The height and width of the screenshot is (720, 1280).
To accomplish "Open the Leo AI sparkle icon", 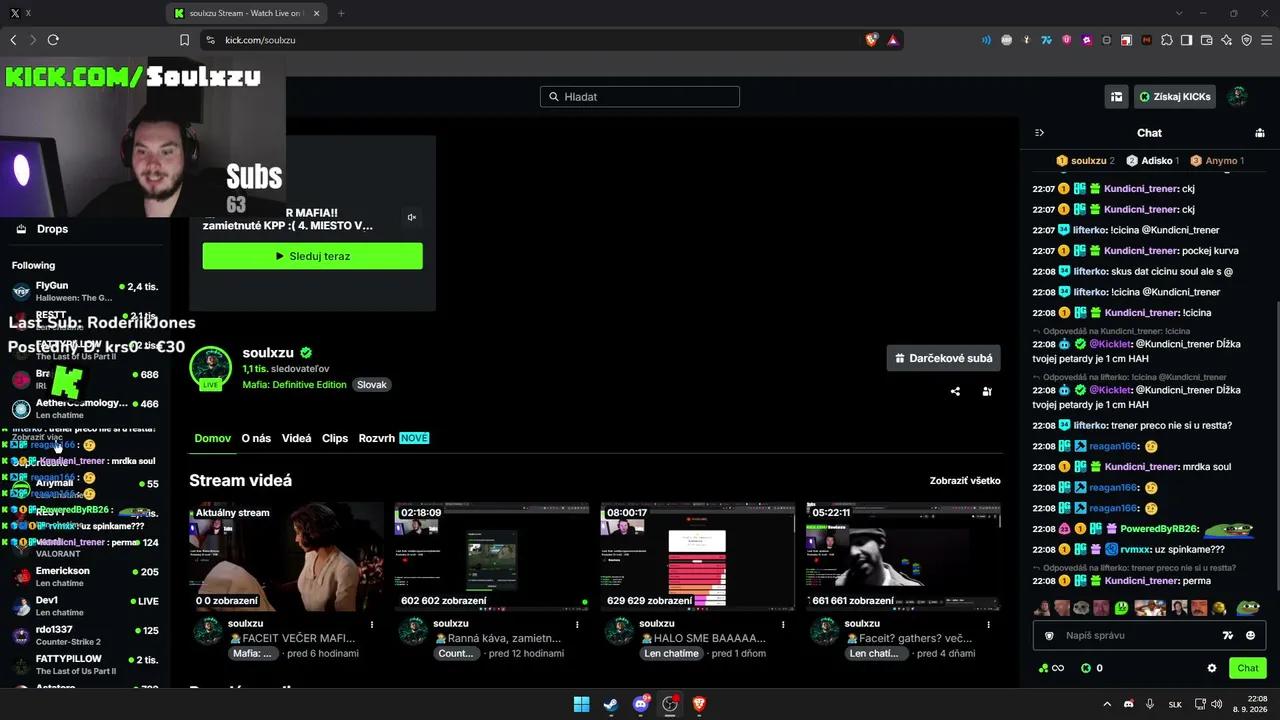I will click(1226, 40).
